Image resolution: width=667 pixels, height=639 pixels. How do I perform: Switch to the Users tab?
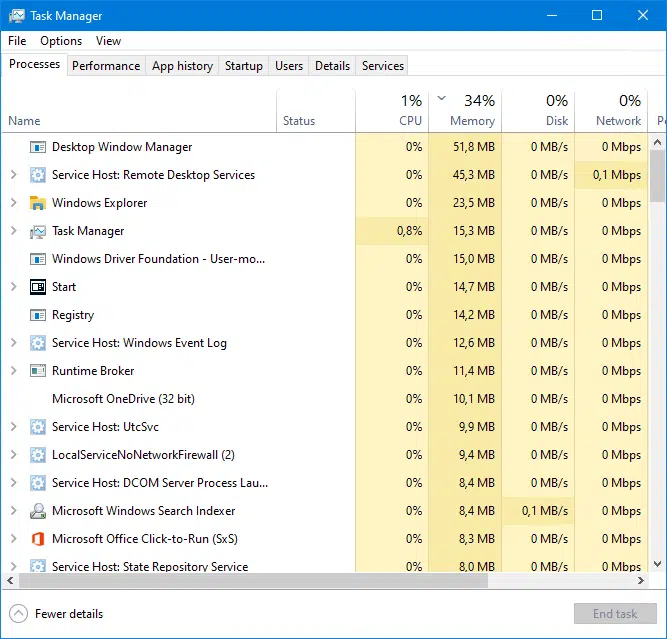coord(289,66)
